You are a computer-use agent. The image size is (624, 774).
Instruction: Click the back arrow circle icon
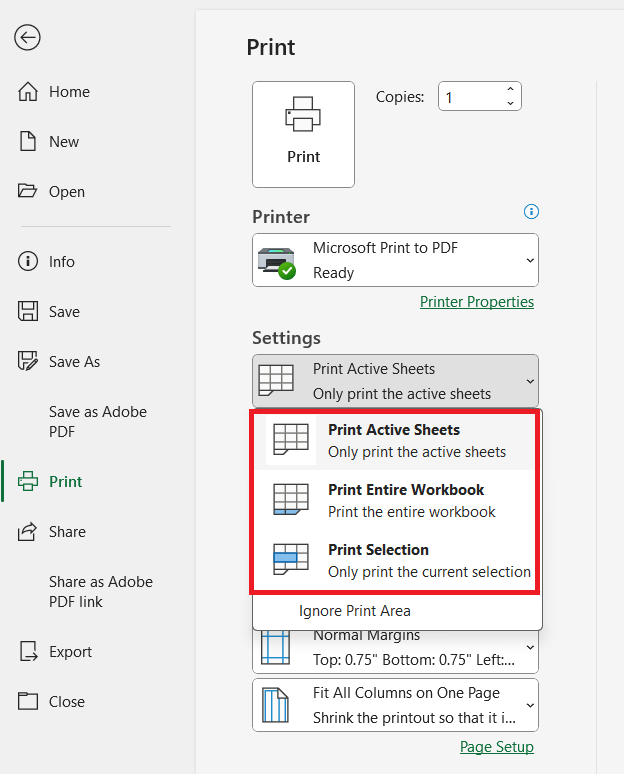coord(27,38)
